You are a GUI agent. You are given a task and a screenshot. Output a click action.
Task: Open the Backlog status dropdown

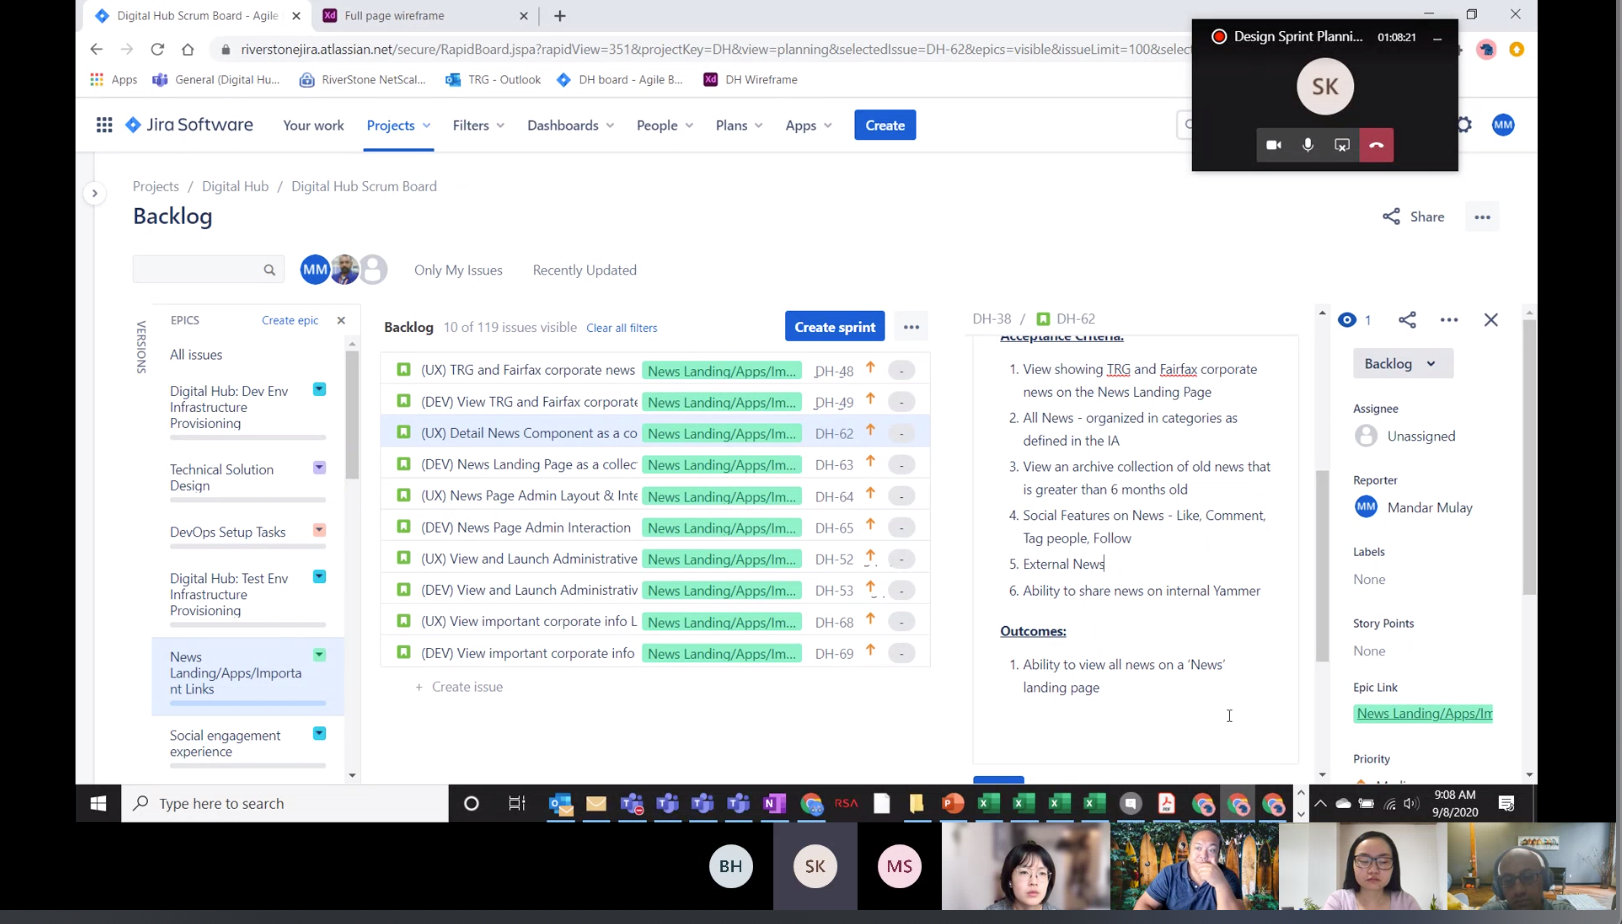[x=1402, y=364]
